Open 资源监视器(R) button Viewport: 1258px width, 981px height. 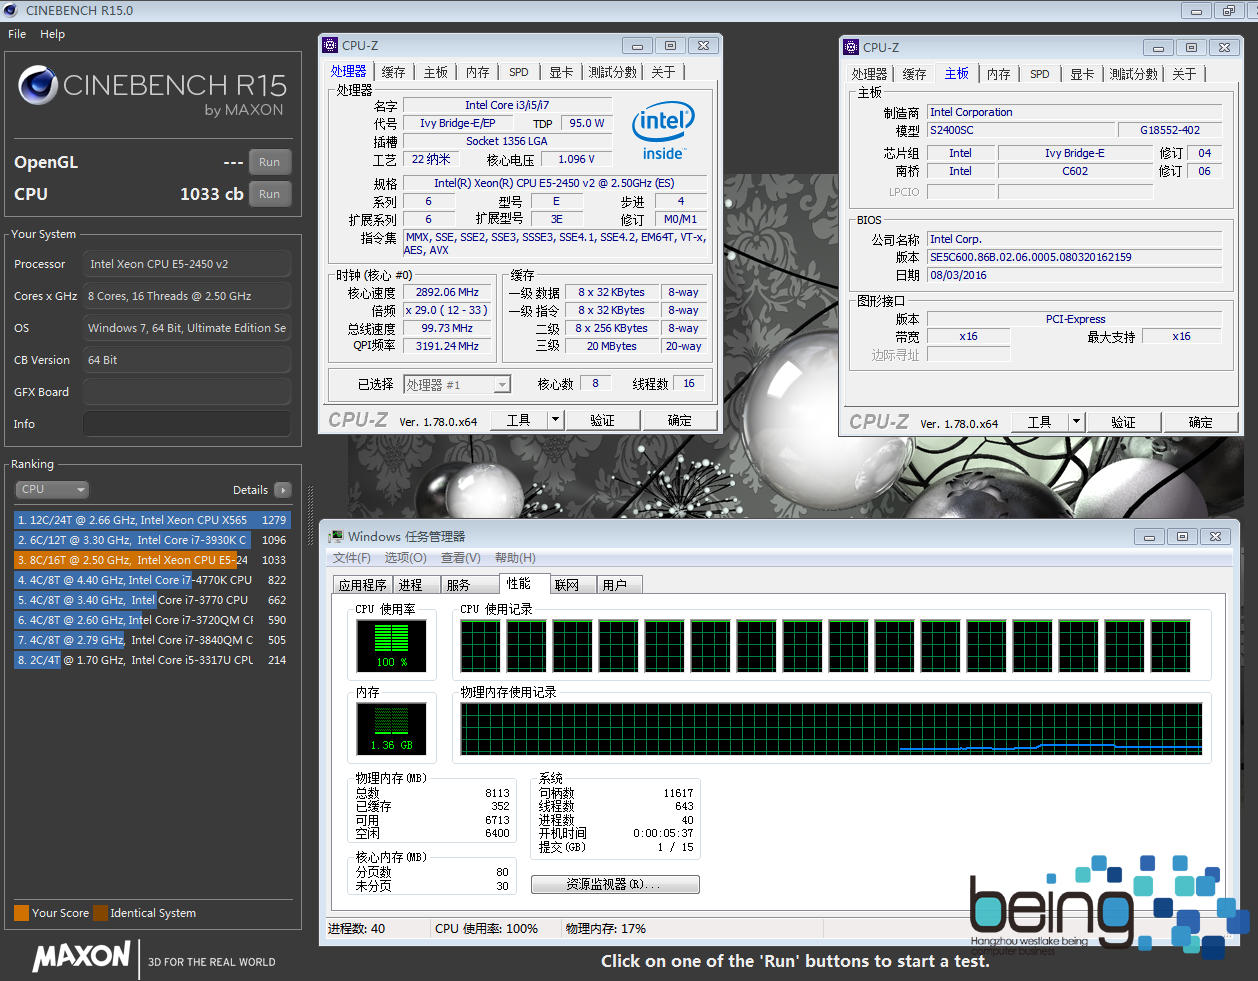[x=615, y=885]
